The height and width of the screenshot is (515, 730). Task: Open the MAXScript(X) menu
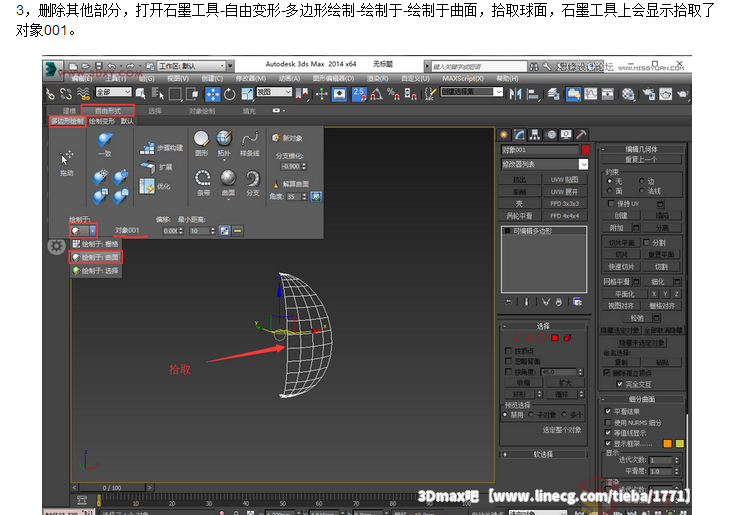(463, 79)
